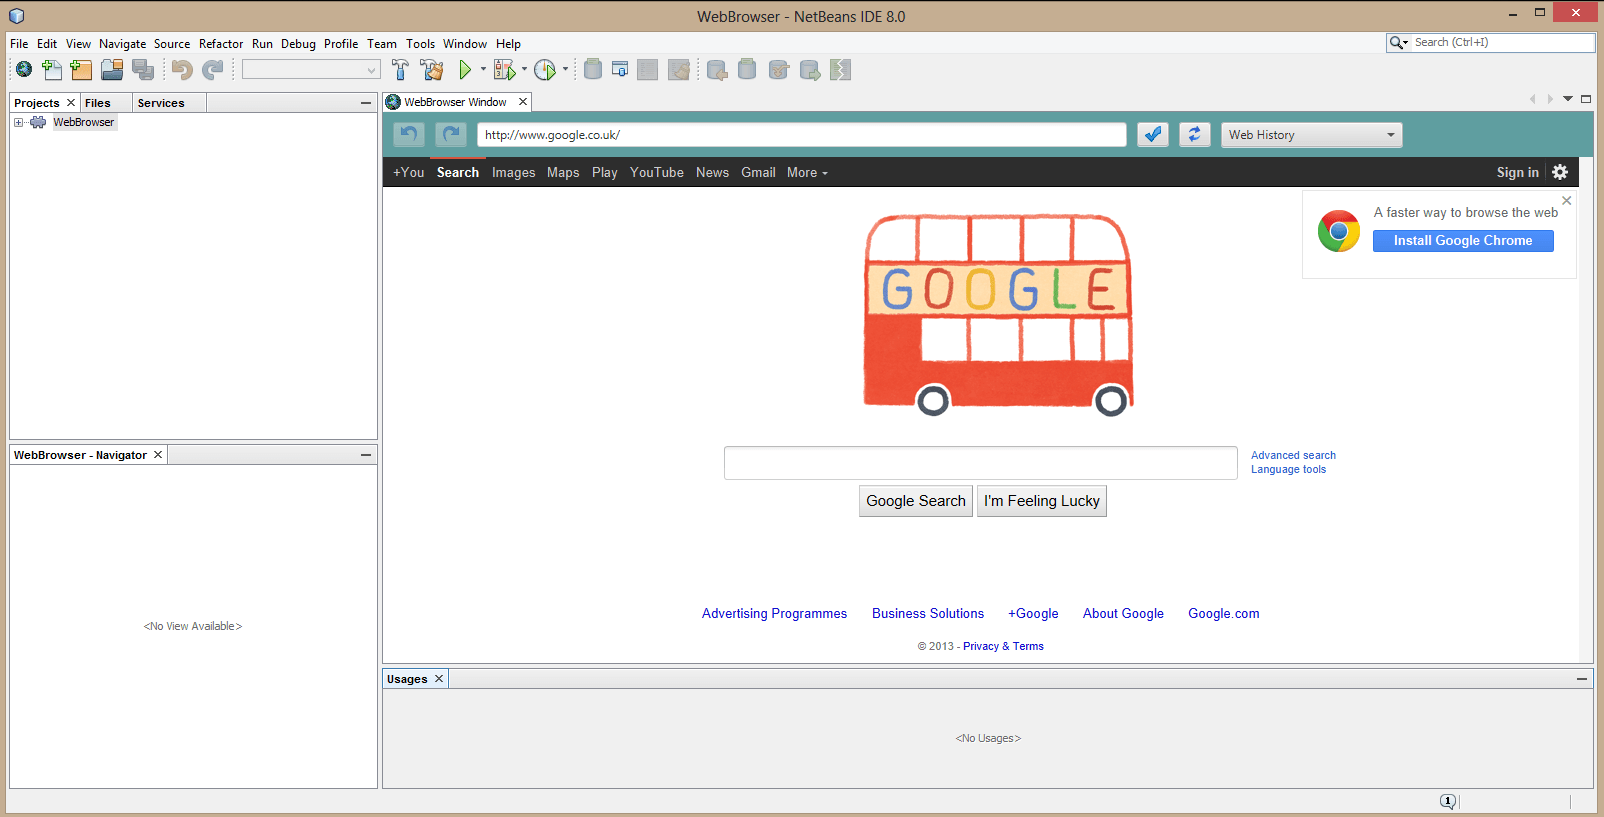Click the Install Google Chrome button
The image size is (1604, 817).
pos(1462,241)
